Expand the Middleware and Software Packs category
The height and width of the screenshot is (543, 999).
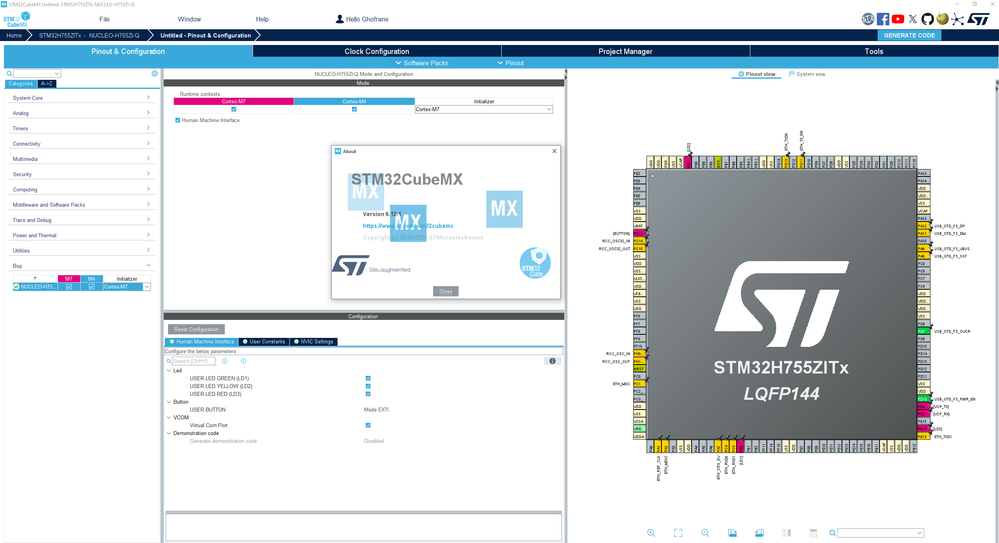81,205
